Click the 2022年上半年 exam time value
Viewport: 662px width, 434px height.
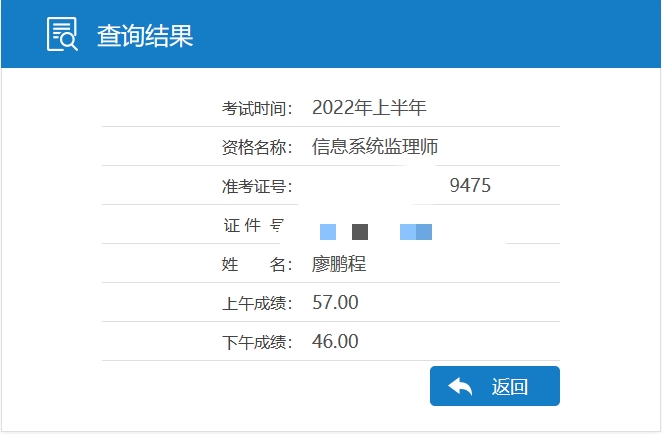tap(369, 108)
